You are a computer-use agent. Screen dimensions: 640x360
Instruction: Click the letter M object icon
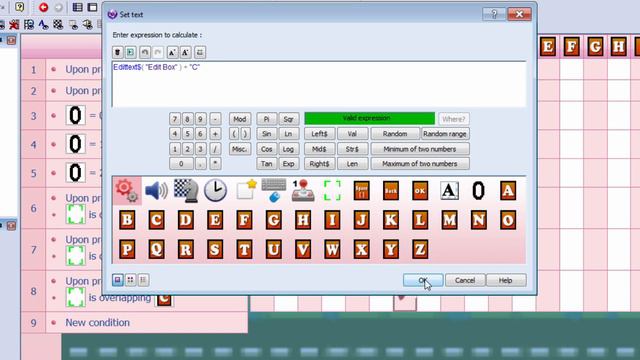[x=449, y=220]
